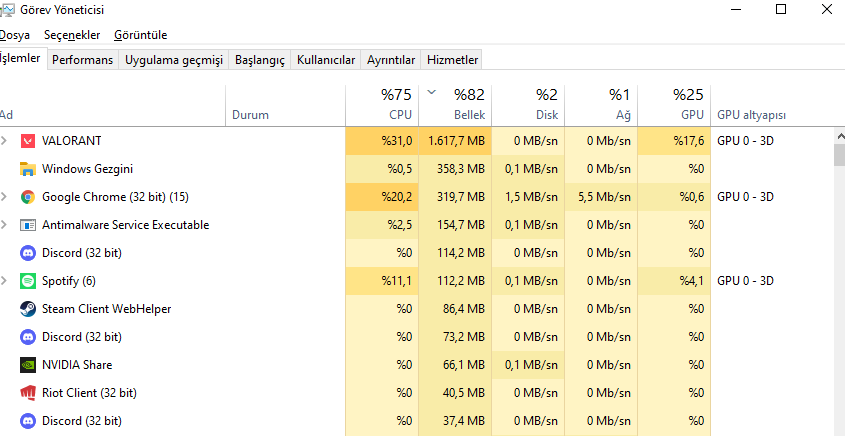
Task: Select the NVIDIA Share icon
Action: click(x=27, y=365)
